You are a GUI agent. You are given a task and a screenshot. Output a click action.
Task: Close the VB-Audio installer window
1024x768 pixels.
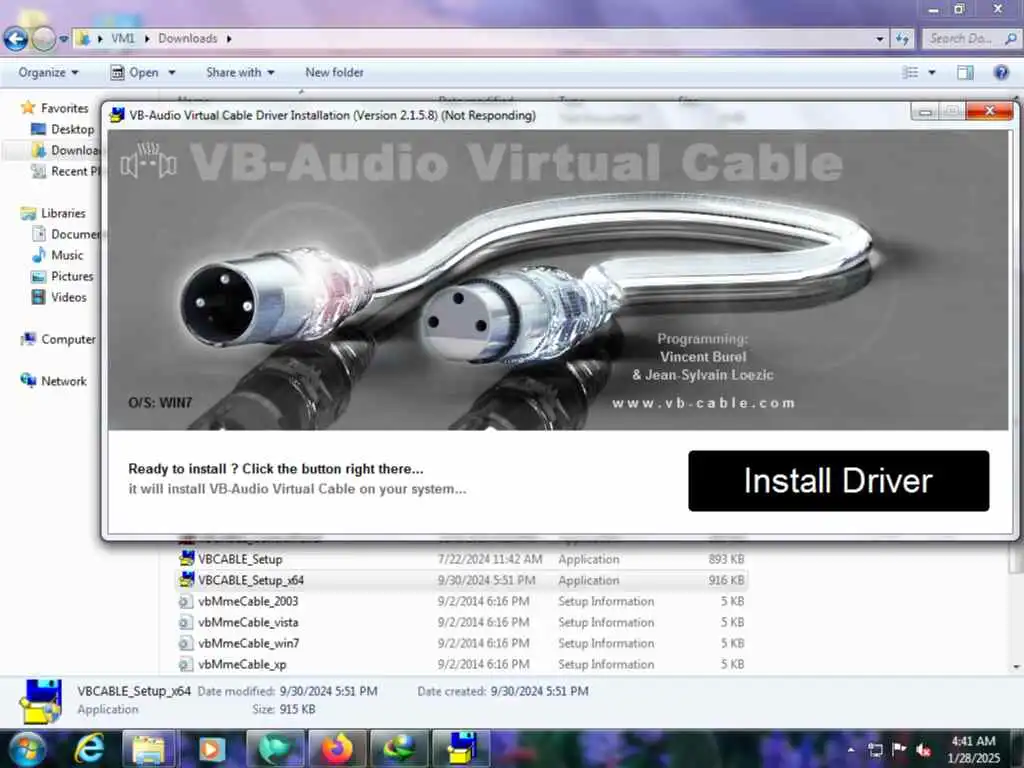click(989, 111)
